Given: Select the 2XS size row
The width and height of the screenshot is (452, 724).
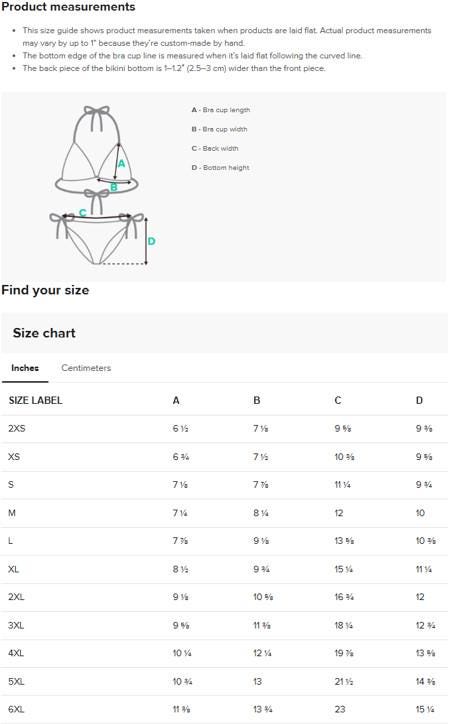Looking at the screenshot, I should [224, 429].
